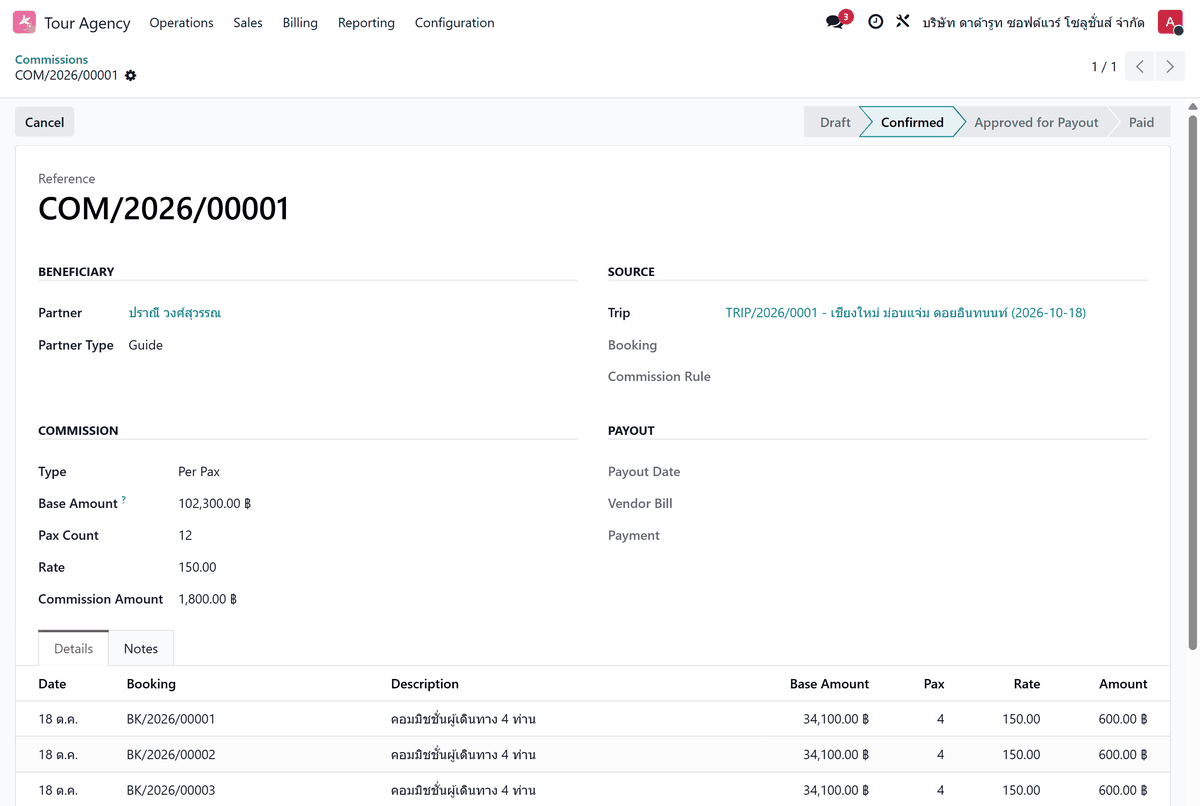Switch to the Notes tab
The image size is (1200, 806).
point(141,649)
